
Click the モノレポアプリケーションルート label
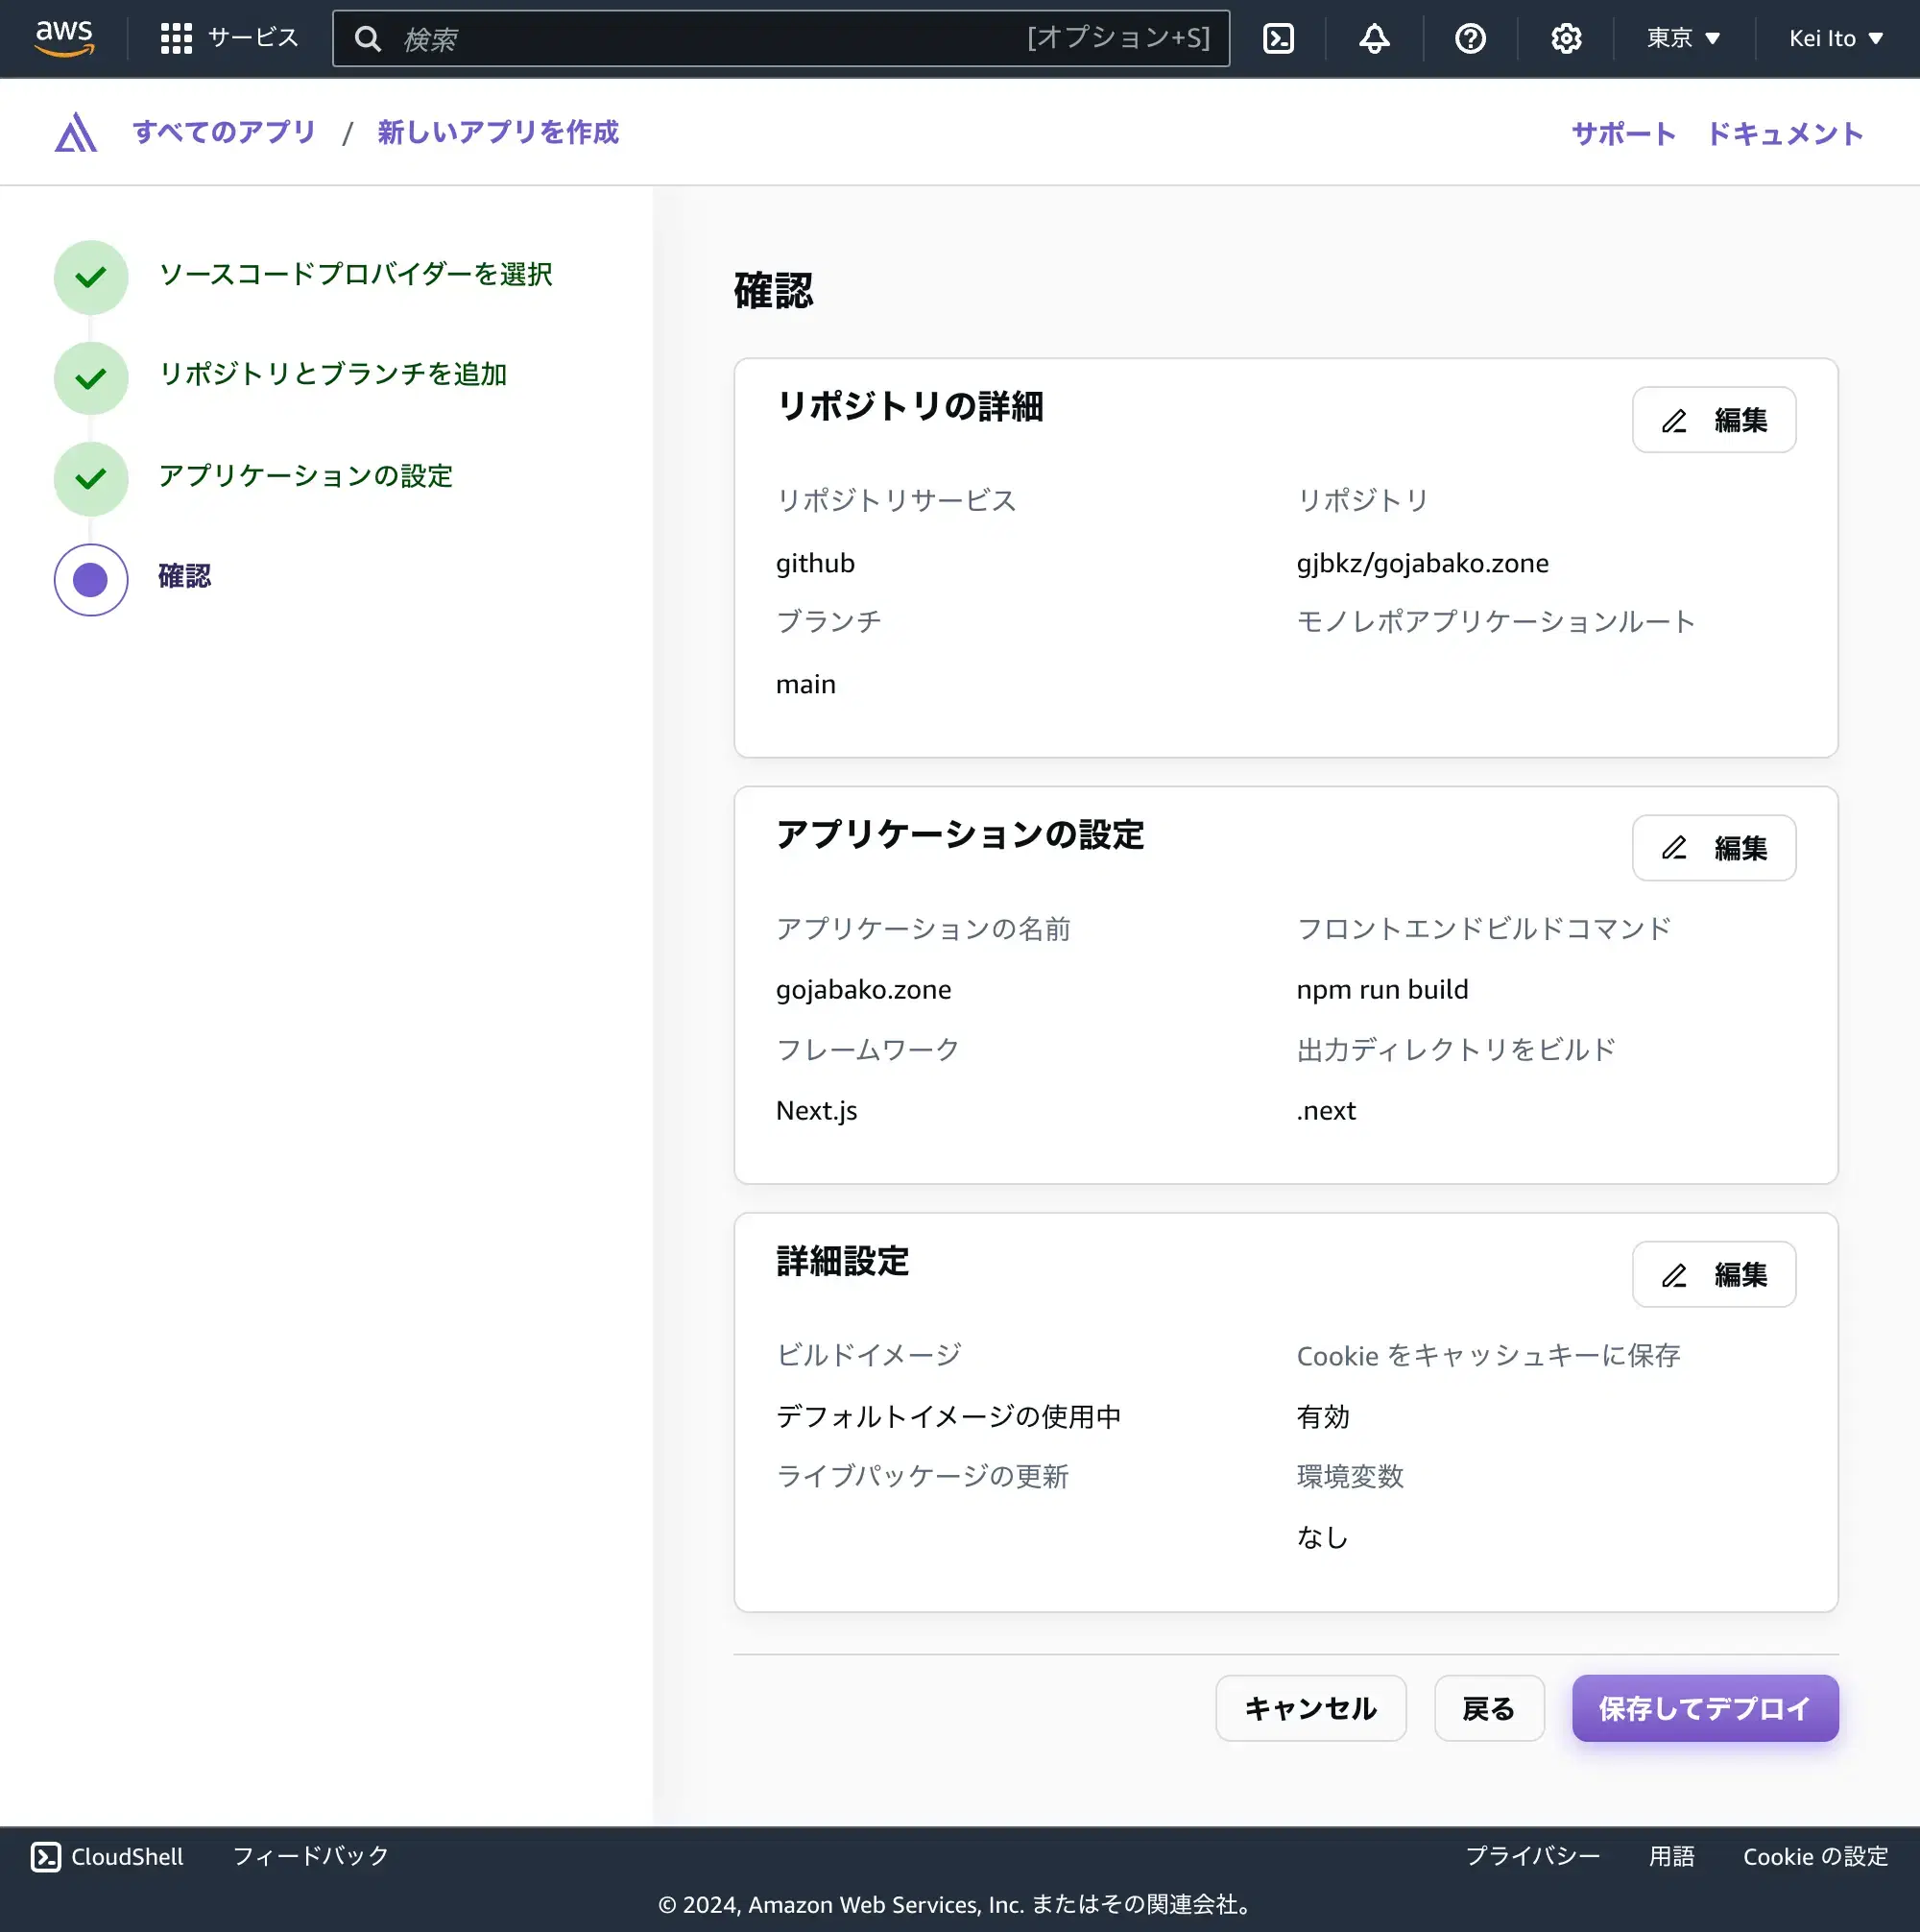tap(1495, 622)
